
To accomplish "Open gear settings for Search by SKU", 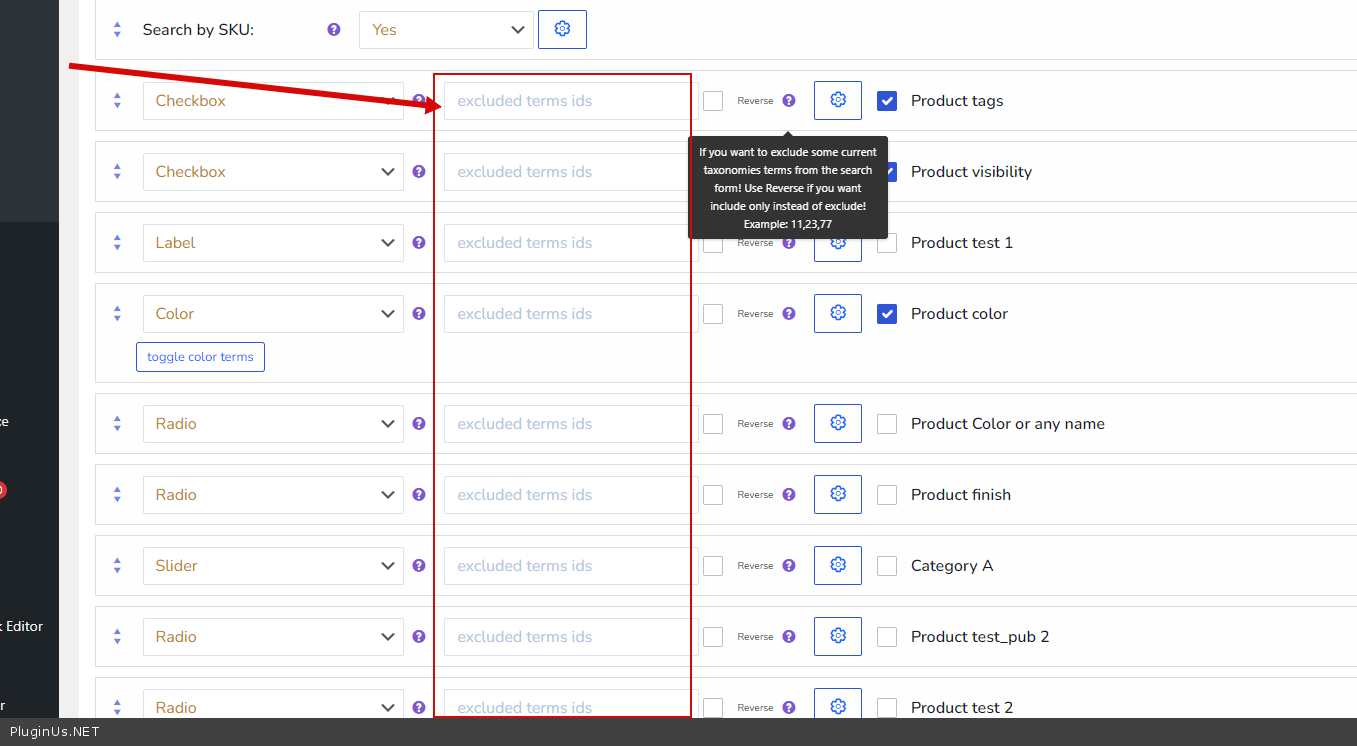I will click(x=562, y=30).
